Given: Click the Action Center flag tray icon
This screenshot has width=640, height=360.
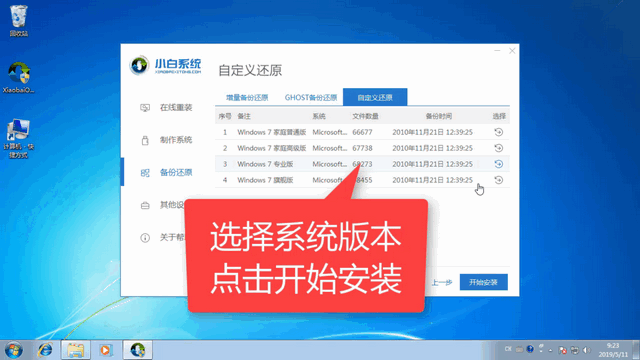Looking at the screenshot, I should click(562, 350).
